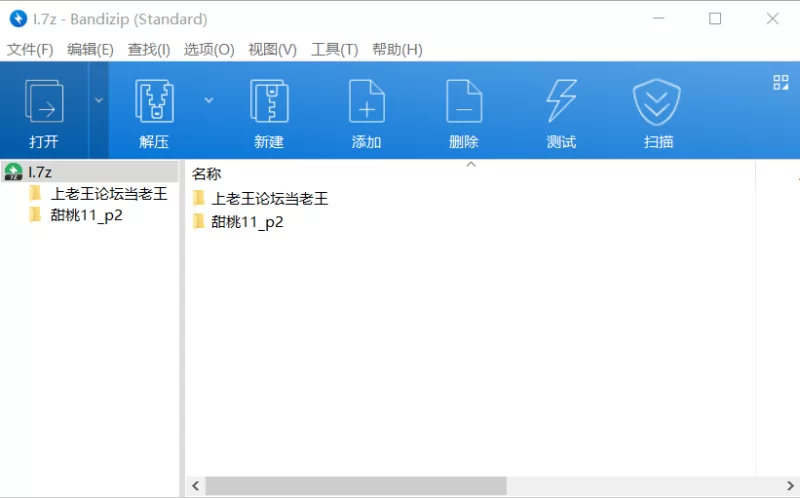Click the Bandizip logo in title bar
Viewport: 800px width, 498px height.
18,19
